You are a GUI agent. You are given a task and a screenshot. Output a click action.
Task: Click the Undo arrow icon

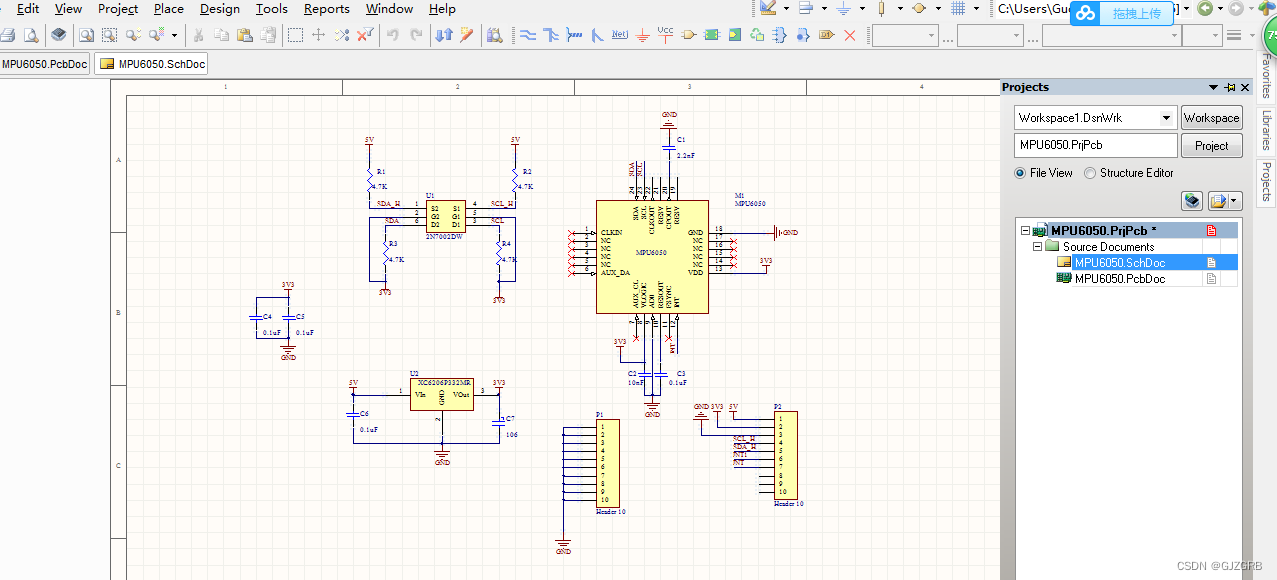[x=392, y=35]
